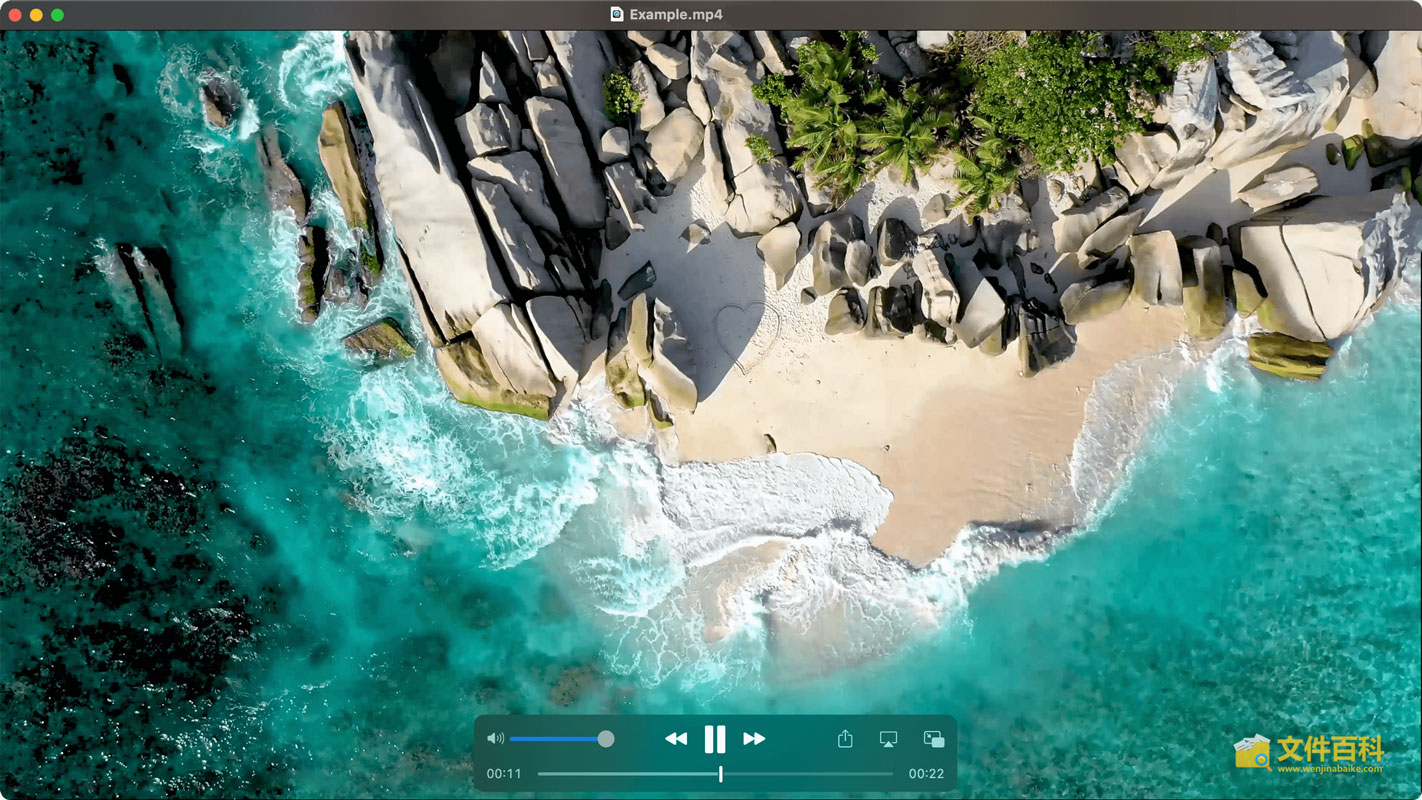Click the rewind button
1422x800 pixels.
coord(676,739)
